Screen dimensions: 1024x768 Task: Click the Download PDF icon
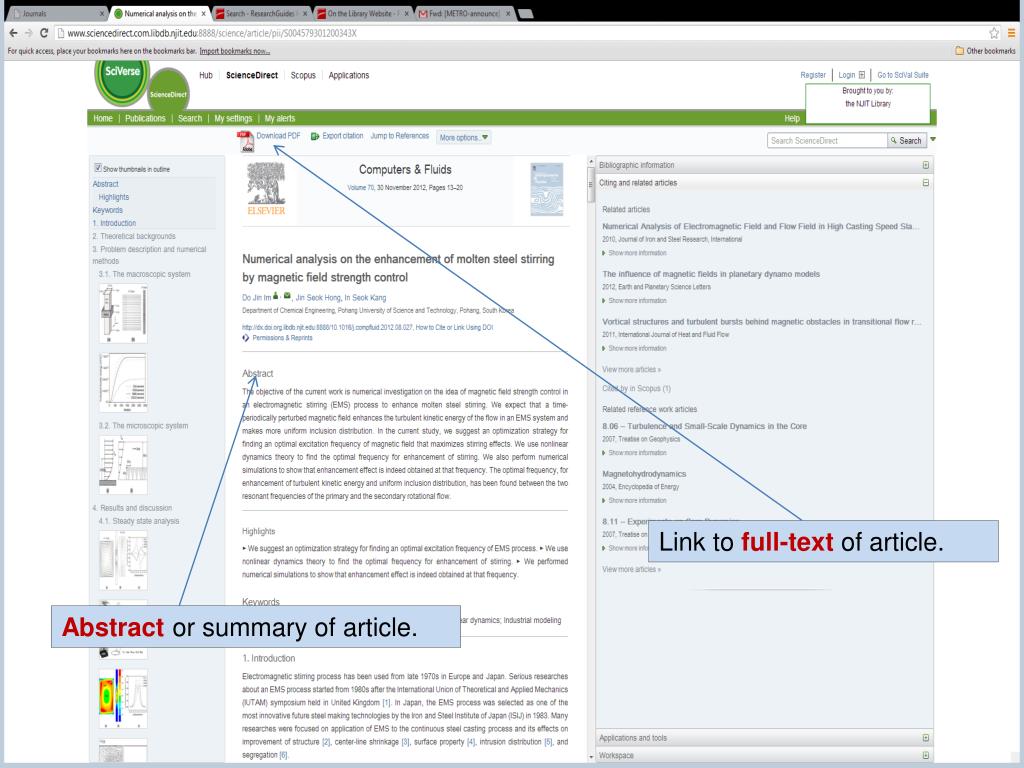tap(246, 141)
